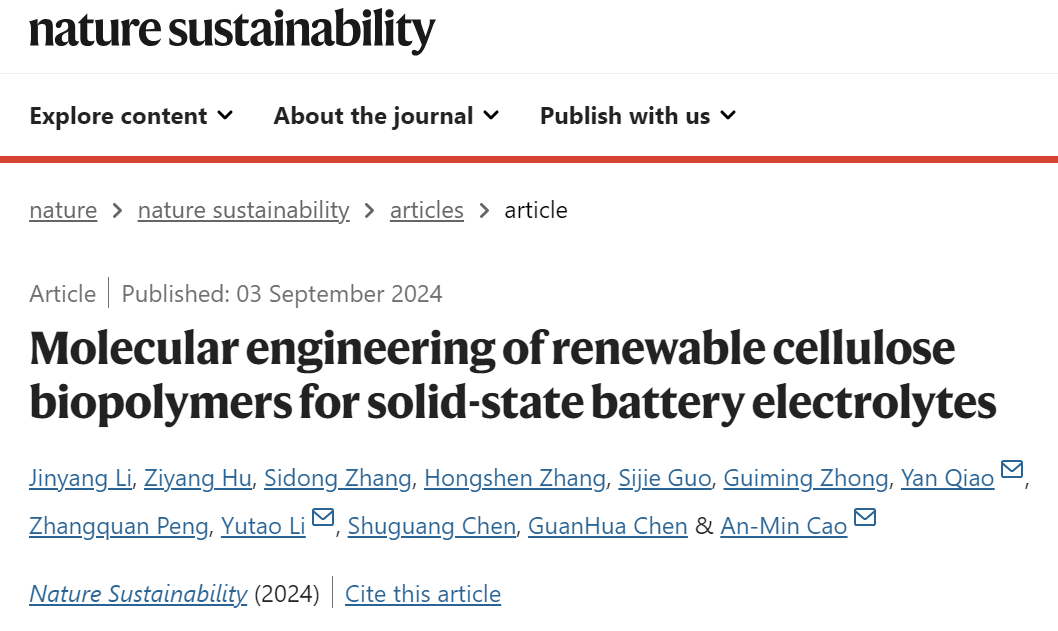Click author Guiming Zhong
This screenshot has width=1058, height=631.
(806, 478)
